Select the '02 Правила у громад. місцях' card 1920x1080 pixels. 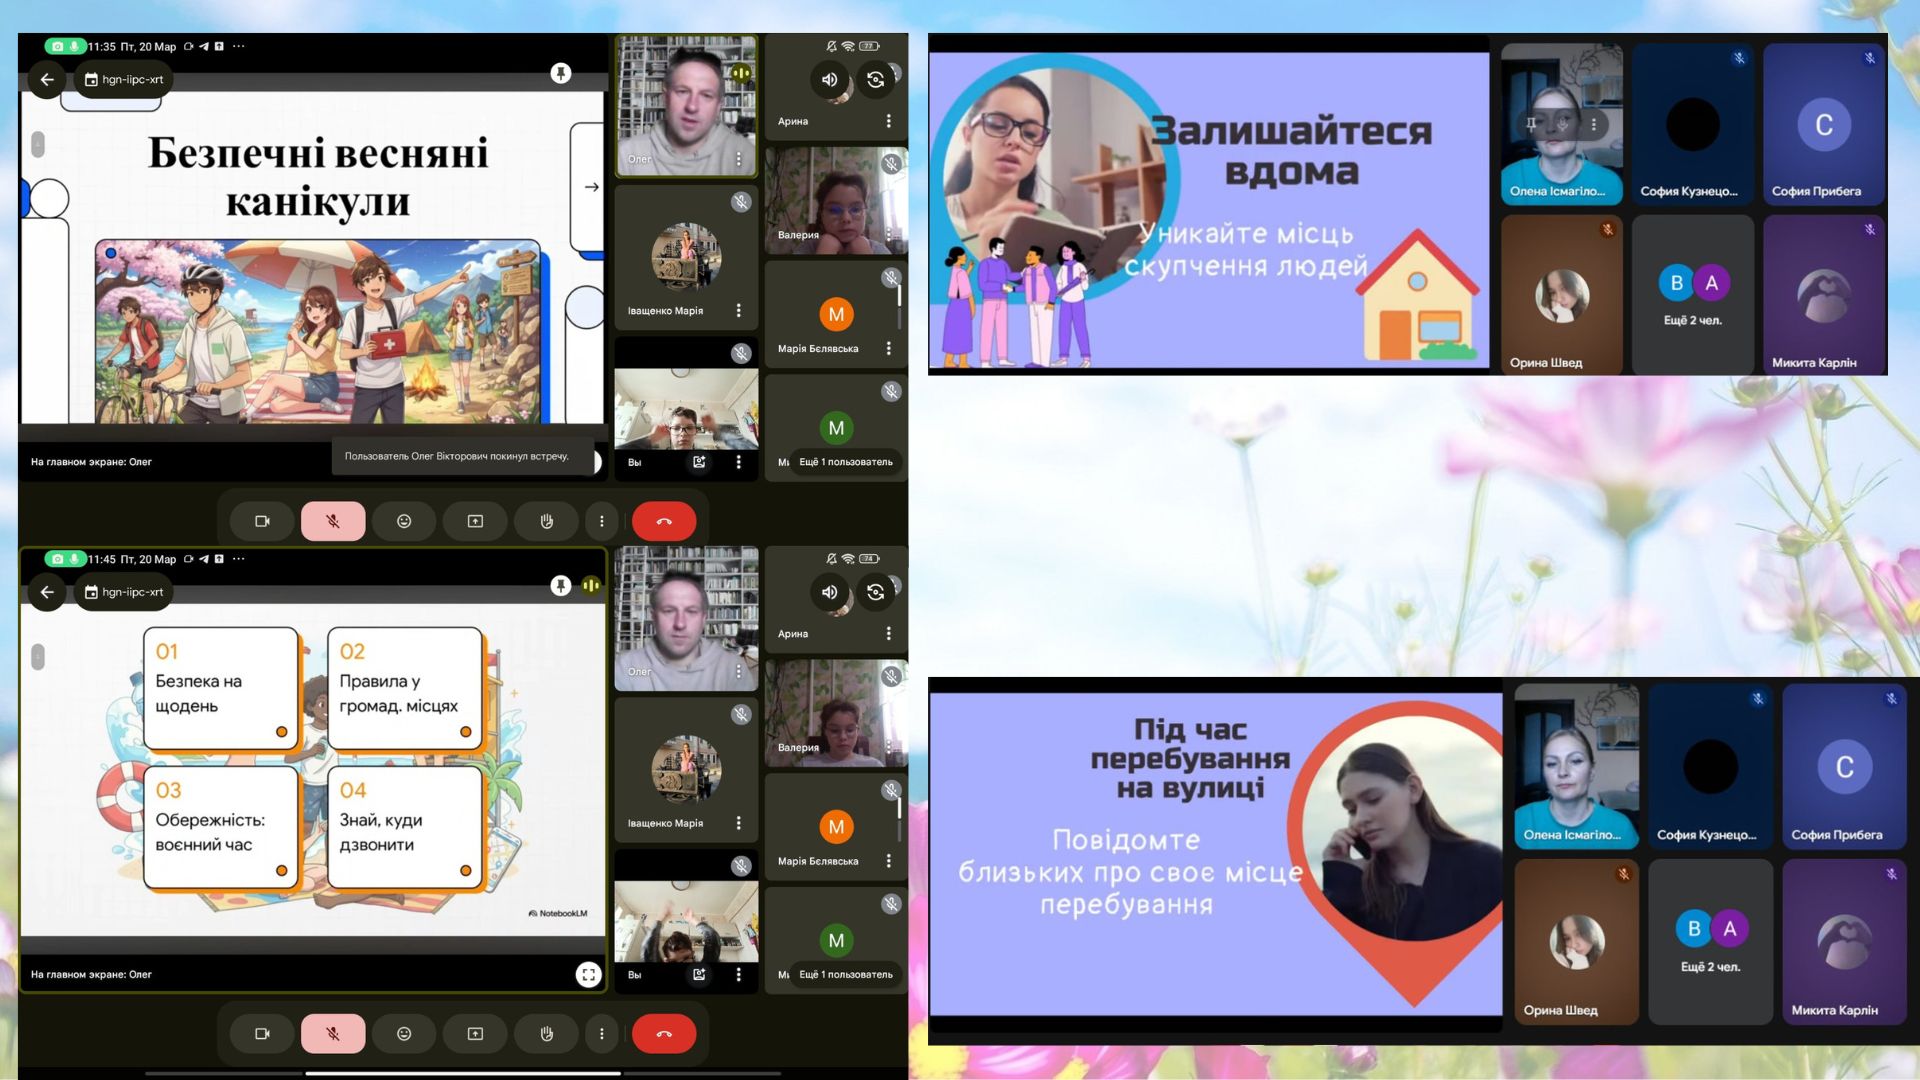404,688
